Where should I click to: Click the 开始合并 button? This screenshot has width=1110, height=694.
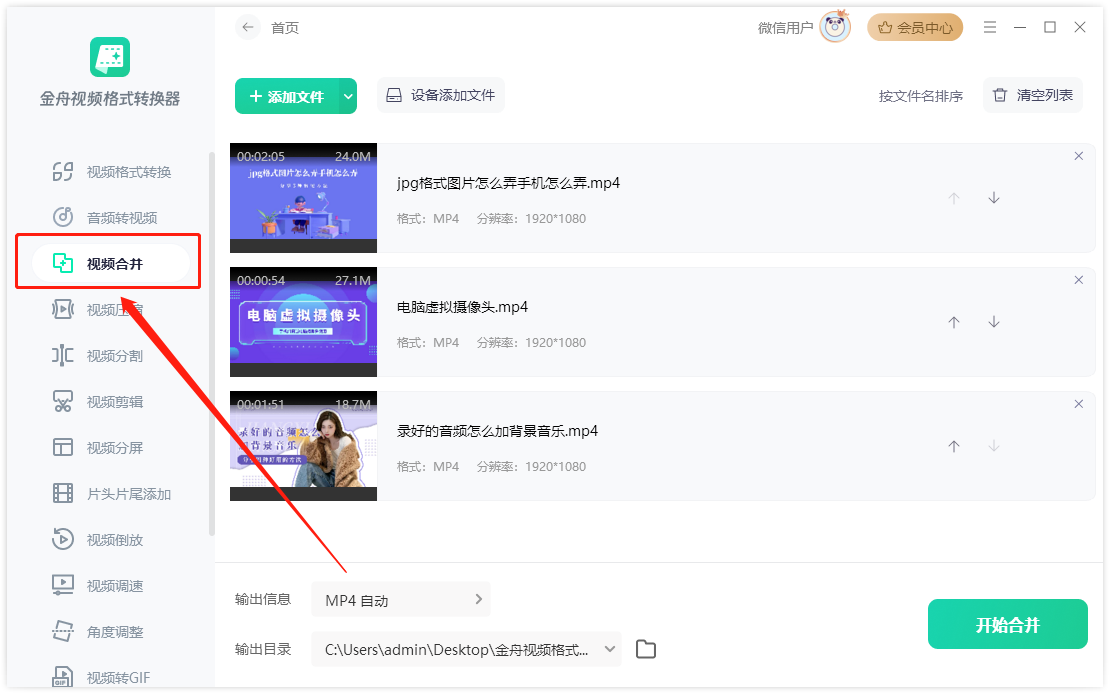1007,623
